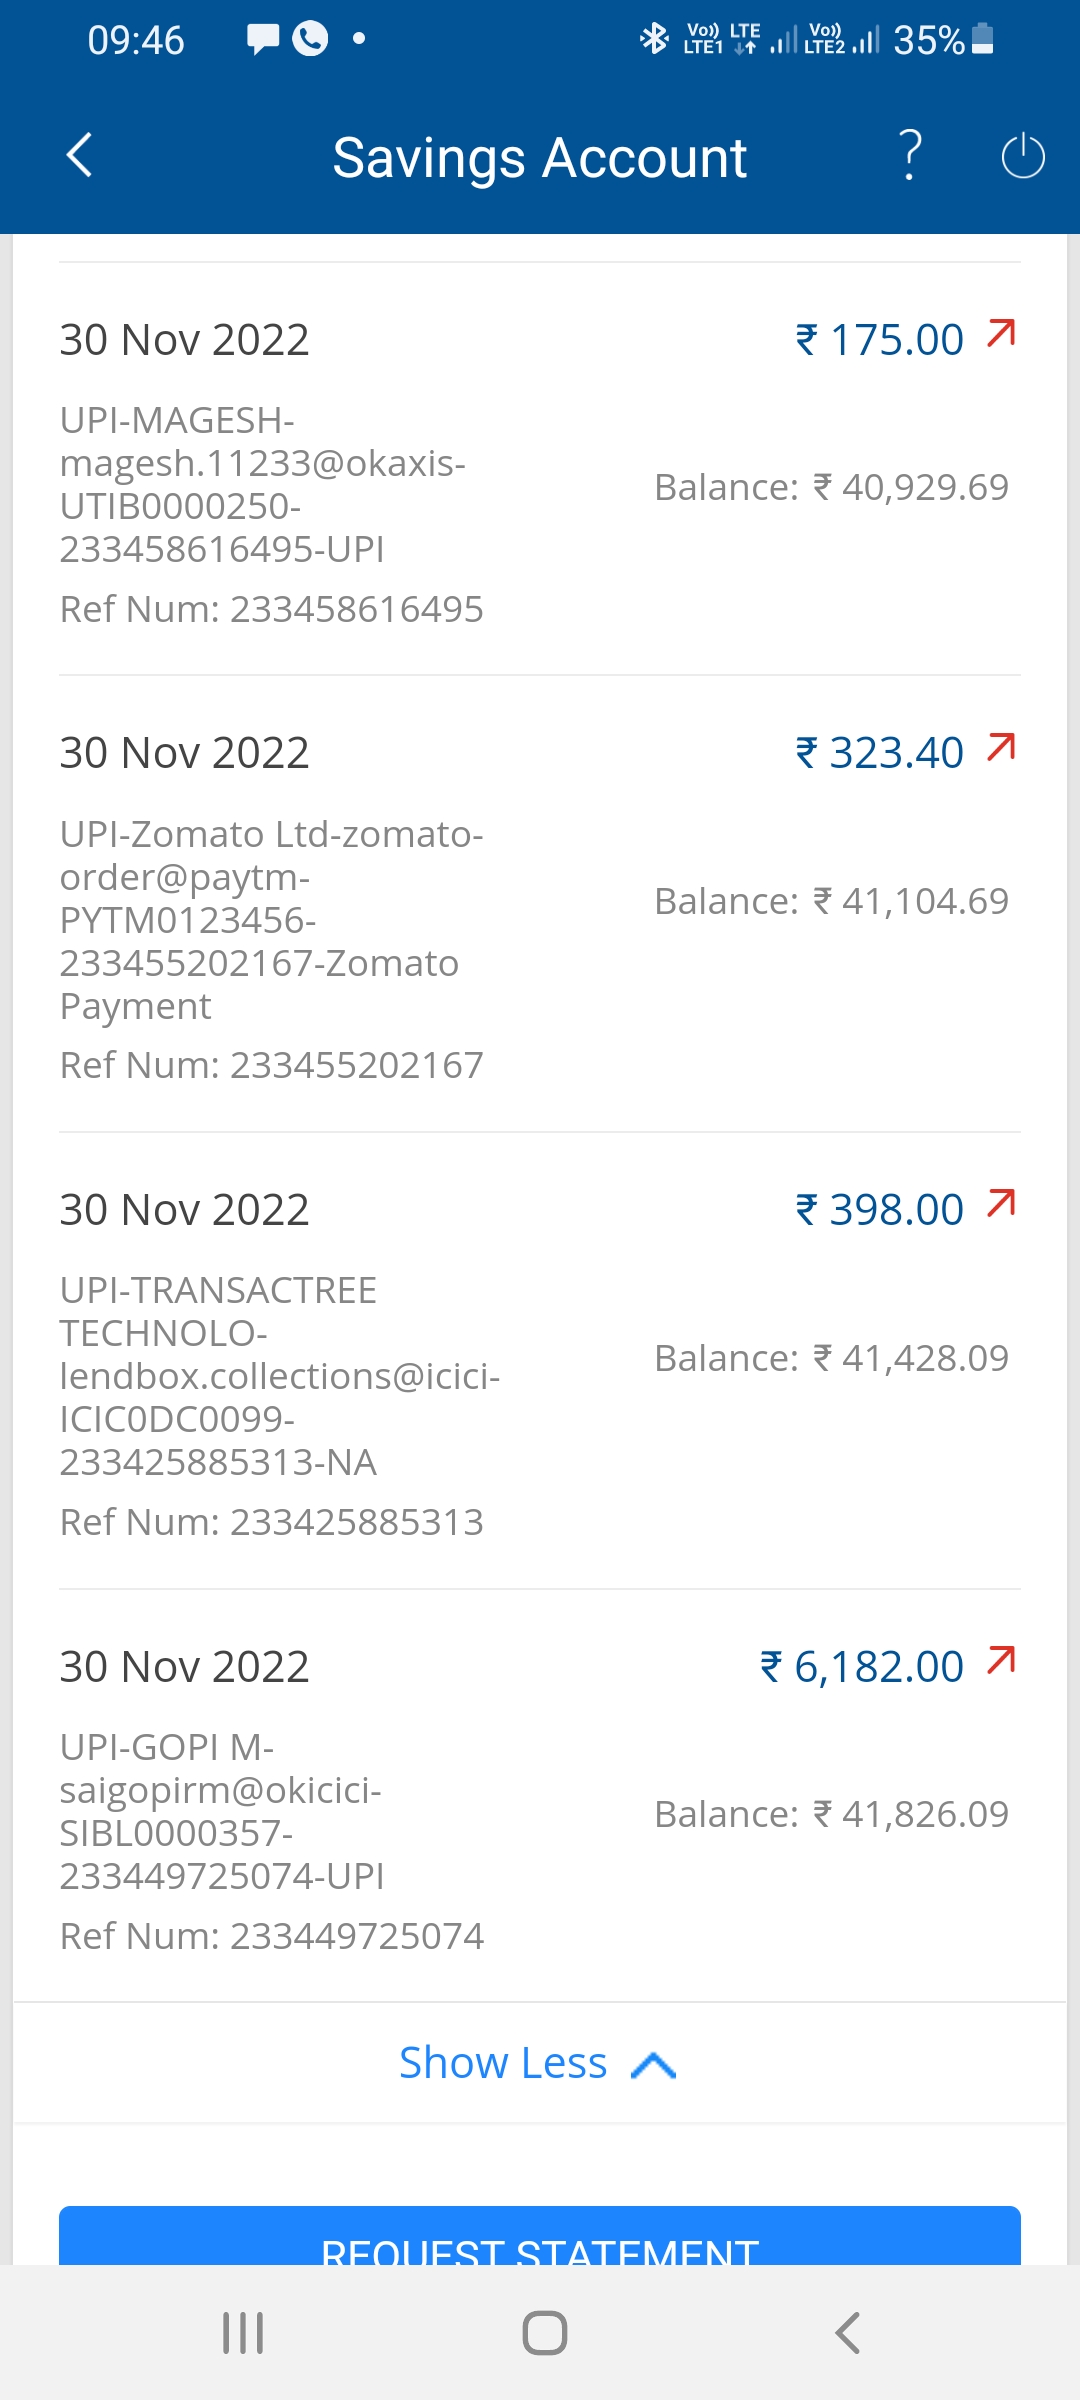
Task: Tap debit arrow beside ₹ 323.40
Action: click(1001, 747)
